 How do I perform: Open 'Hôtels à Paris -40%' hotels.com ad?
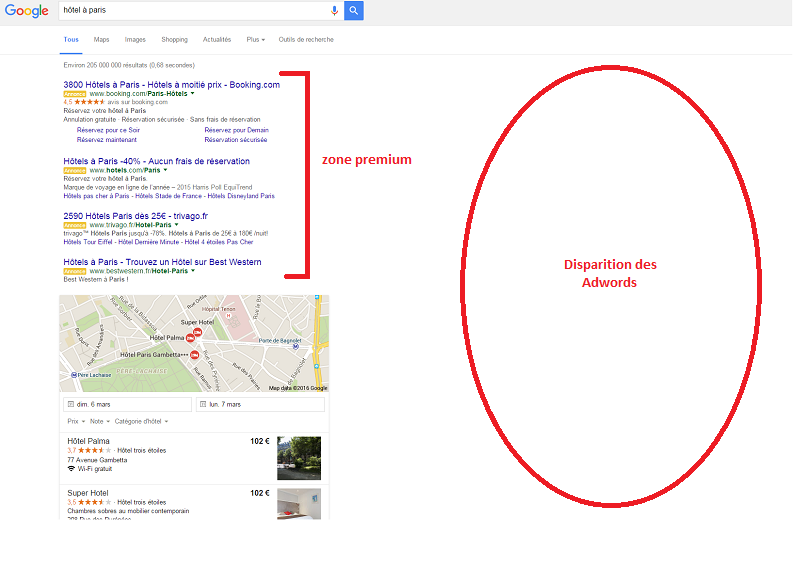156,161
